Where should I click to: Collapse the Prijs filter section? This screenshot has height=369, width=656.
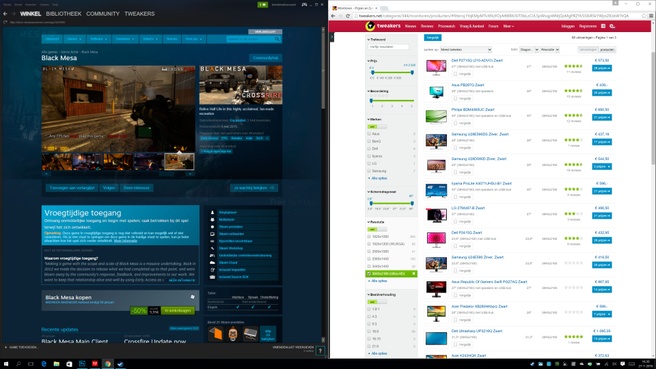click(372, 61)
